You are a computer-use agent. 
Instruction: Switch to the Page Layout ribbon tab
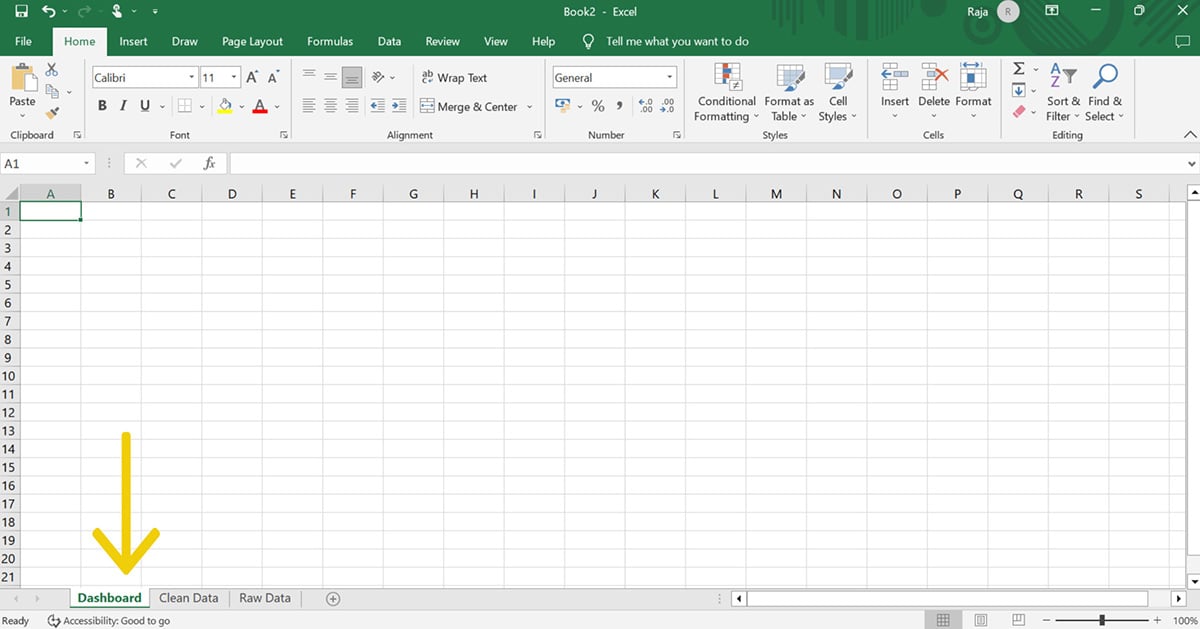(252, 41)
